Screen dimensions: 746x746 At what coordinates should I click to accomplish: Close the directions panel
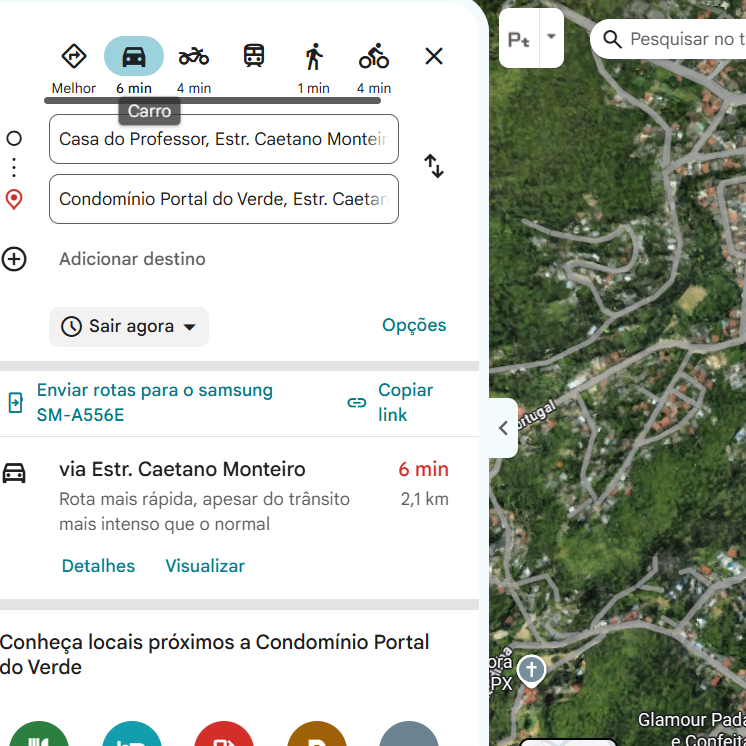(434, 56)
